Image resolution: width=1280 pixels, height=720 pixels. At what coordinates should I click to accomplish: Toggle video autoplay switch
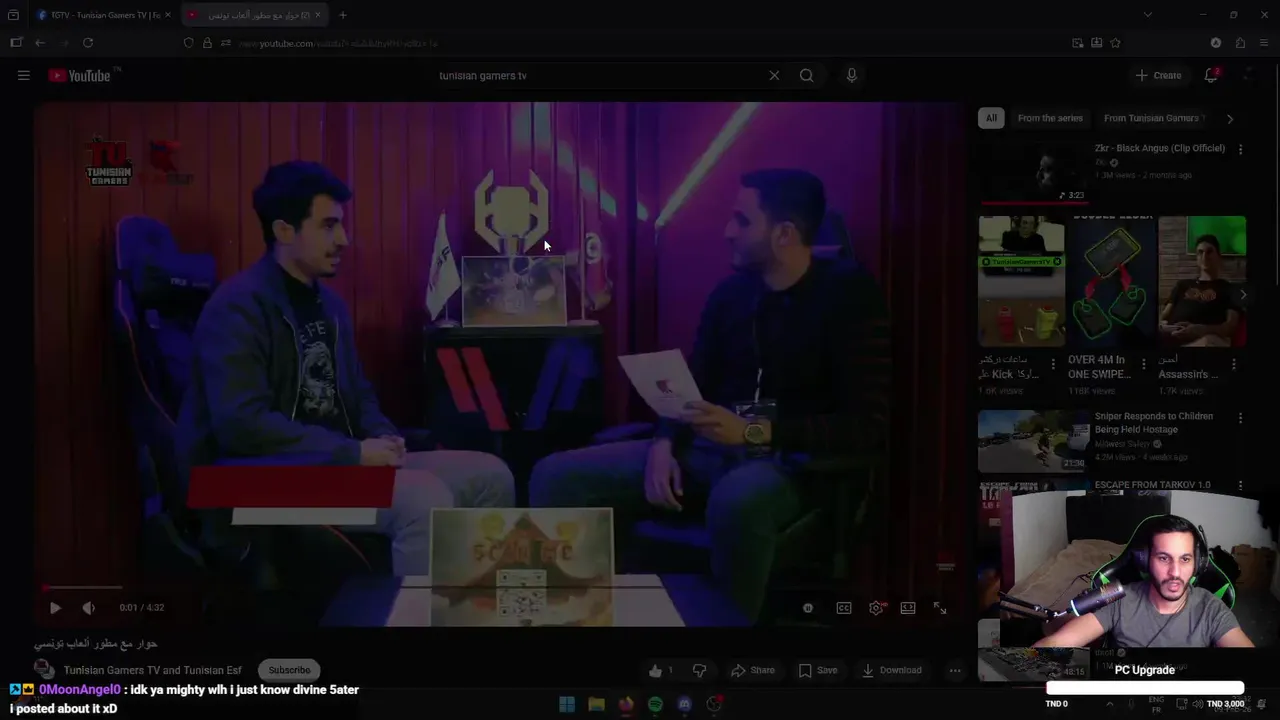tap(808, 607)
